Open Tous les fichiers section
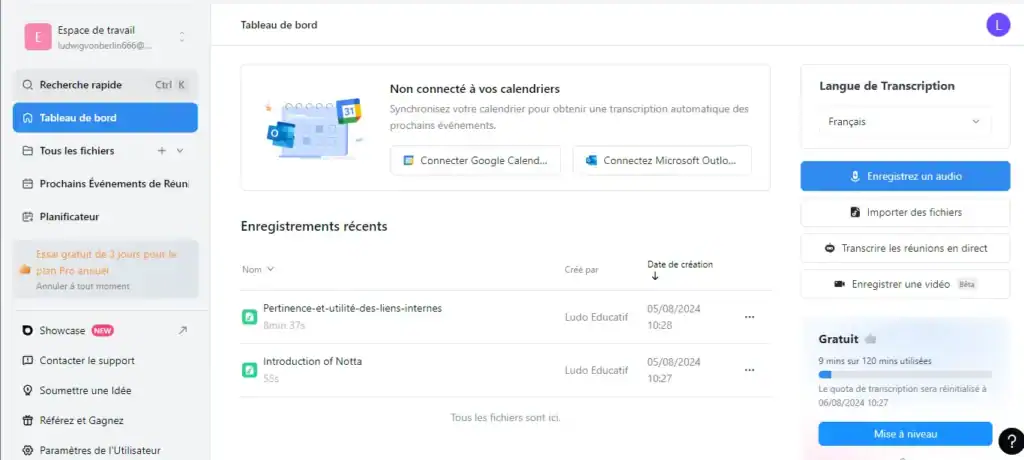Viewport: 1024px width, 460px height. 76,151
